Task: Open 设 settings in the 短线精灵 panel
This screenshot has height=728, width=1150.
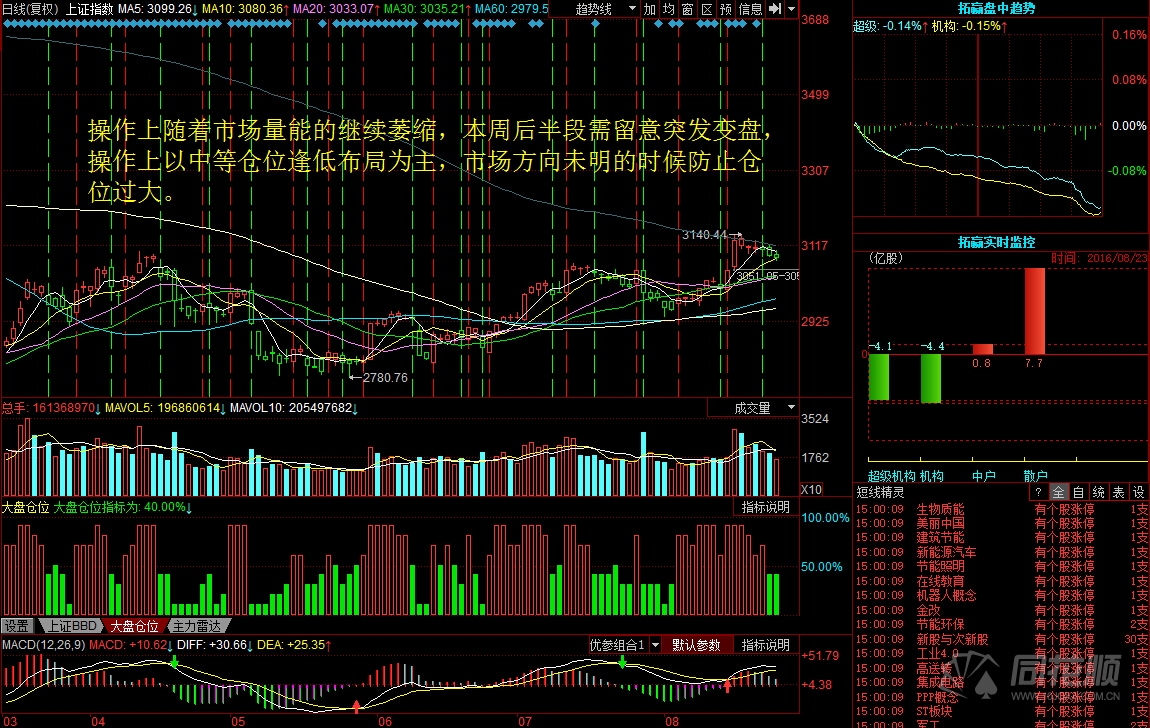Action: coord(1138,492)
